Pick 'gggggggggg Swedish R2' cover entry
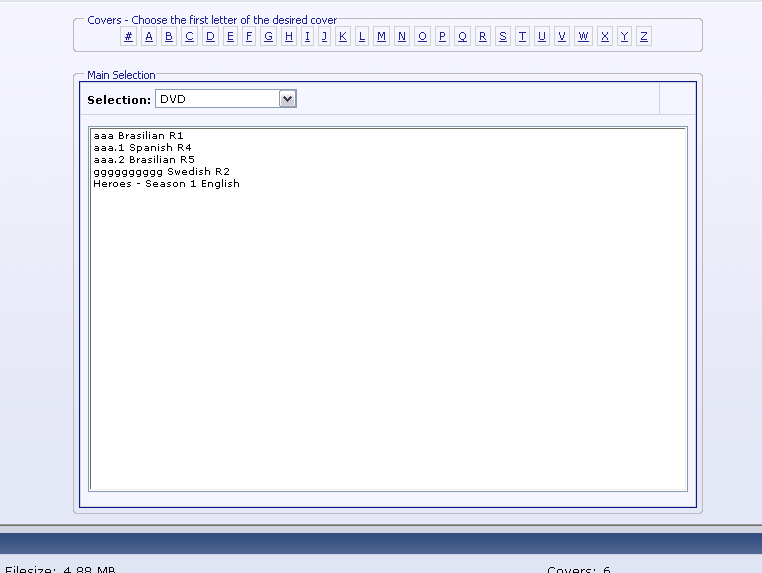 [x=161, y=171]
